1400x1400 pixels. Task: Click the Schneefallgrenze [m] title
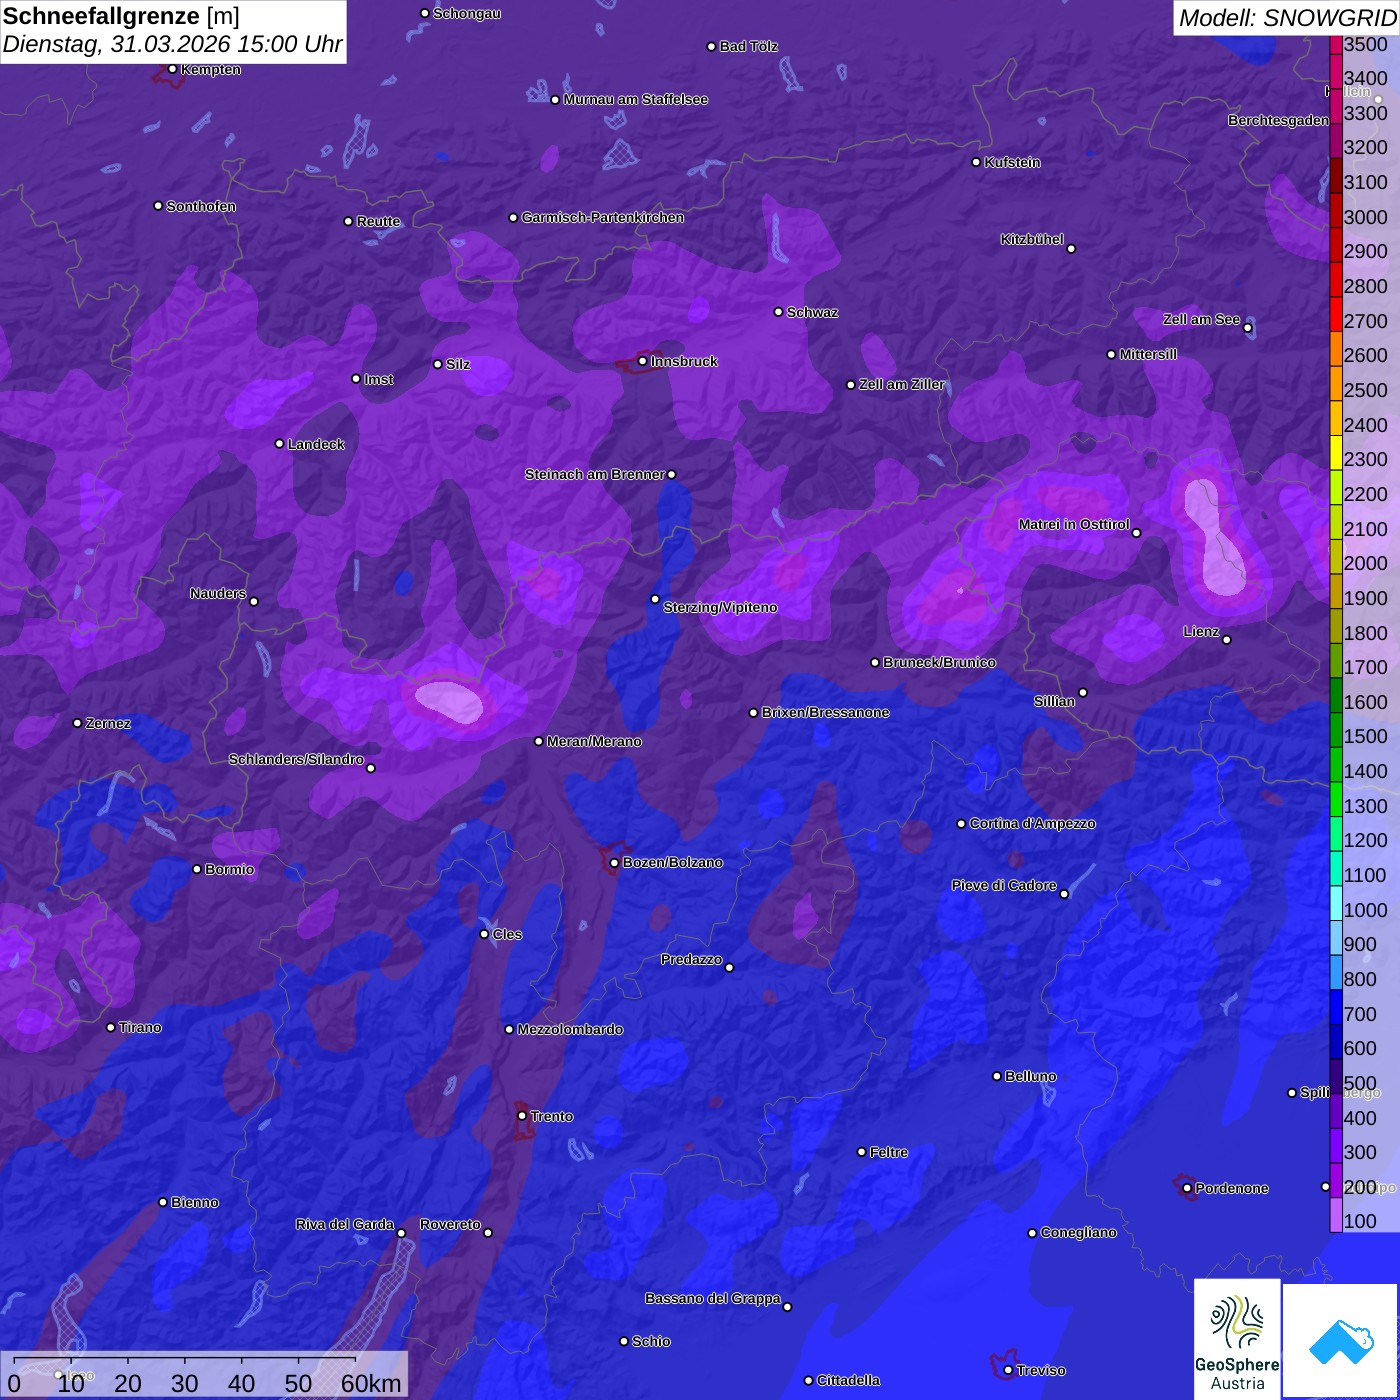click(121, 16)
